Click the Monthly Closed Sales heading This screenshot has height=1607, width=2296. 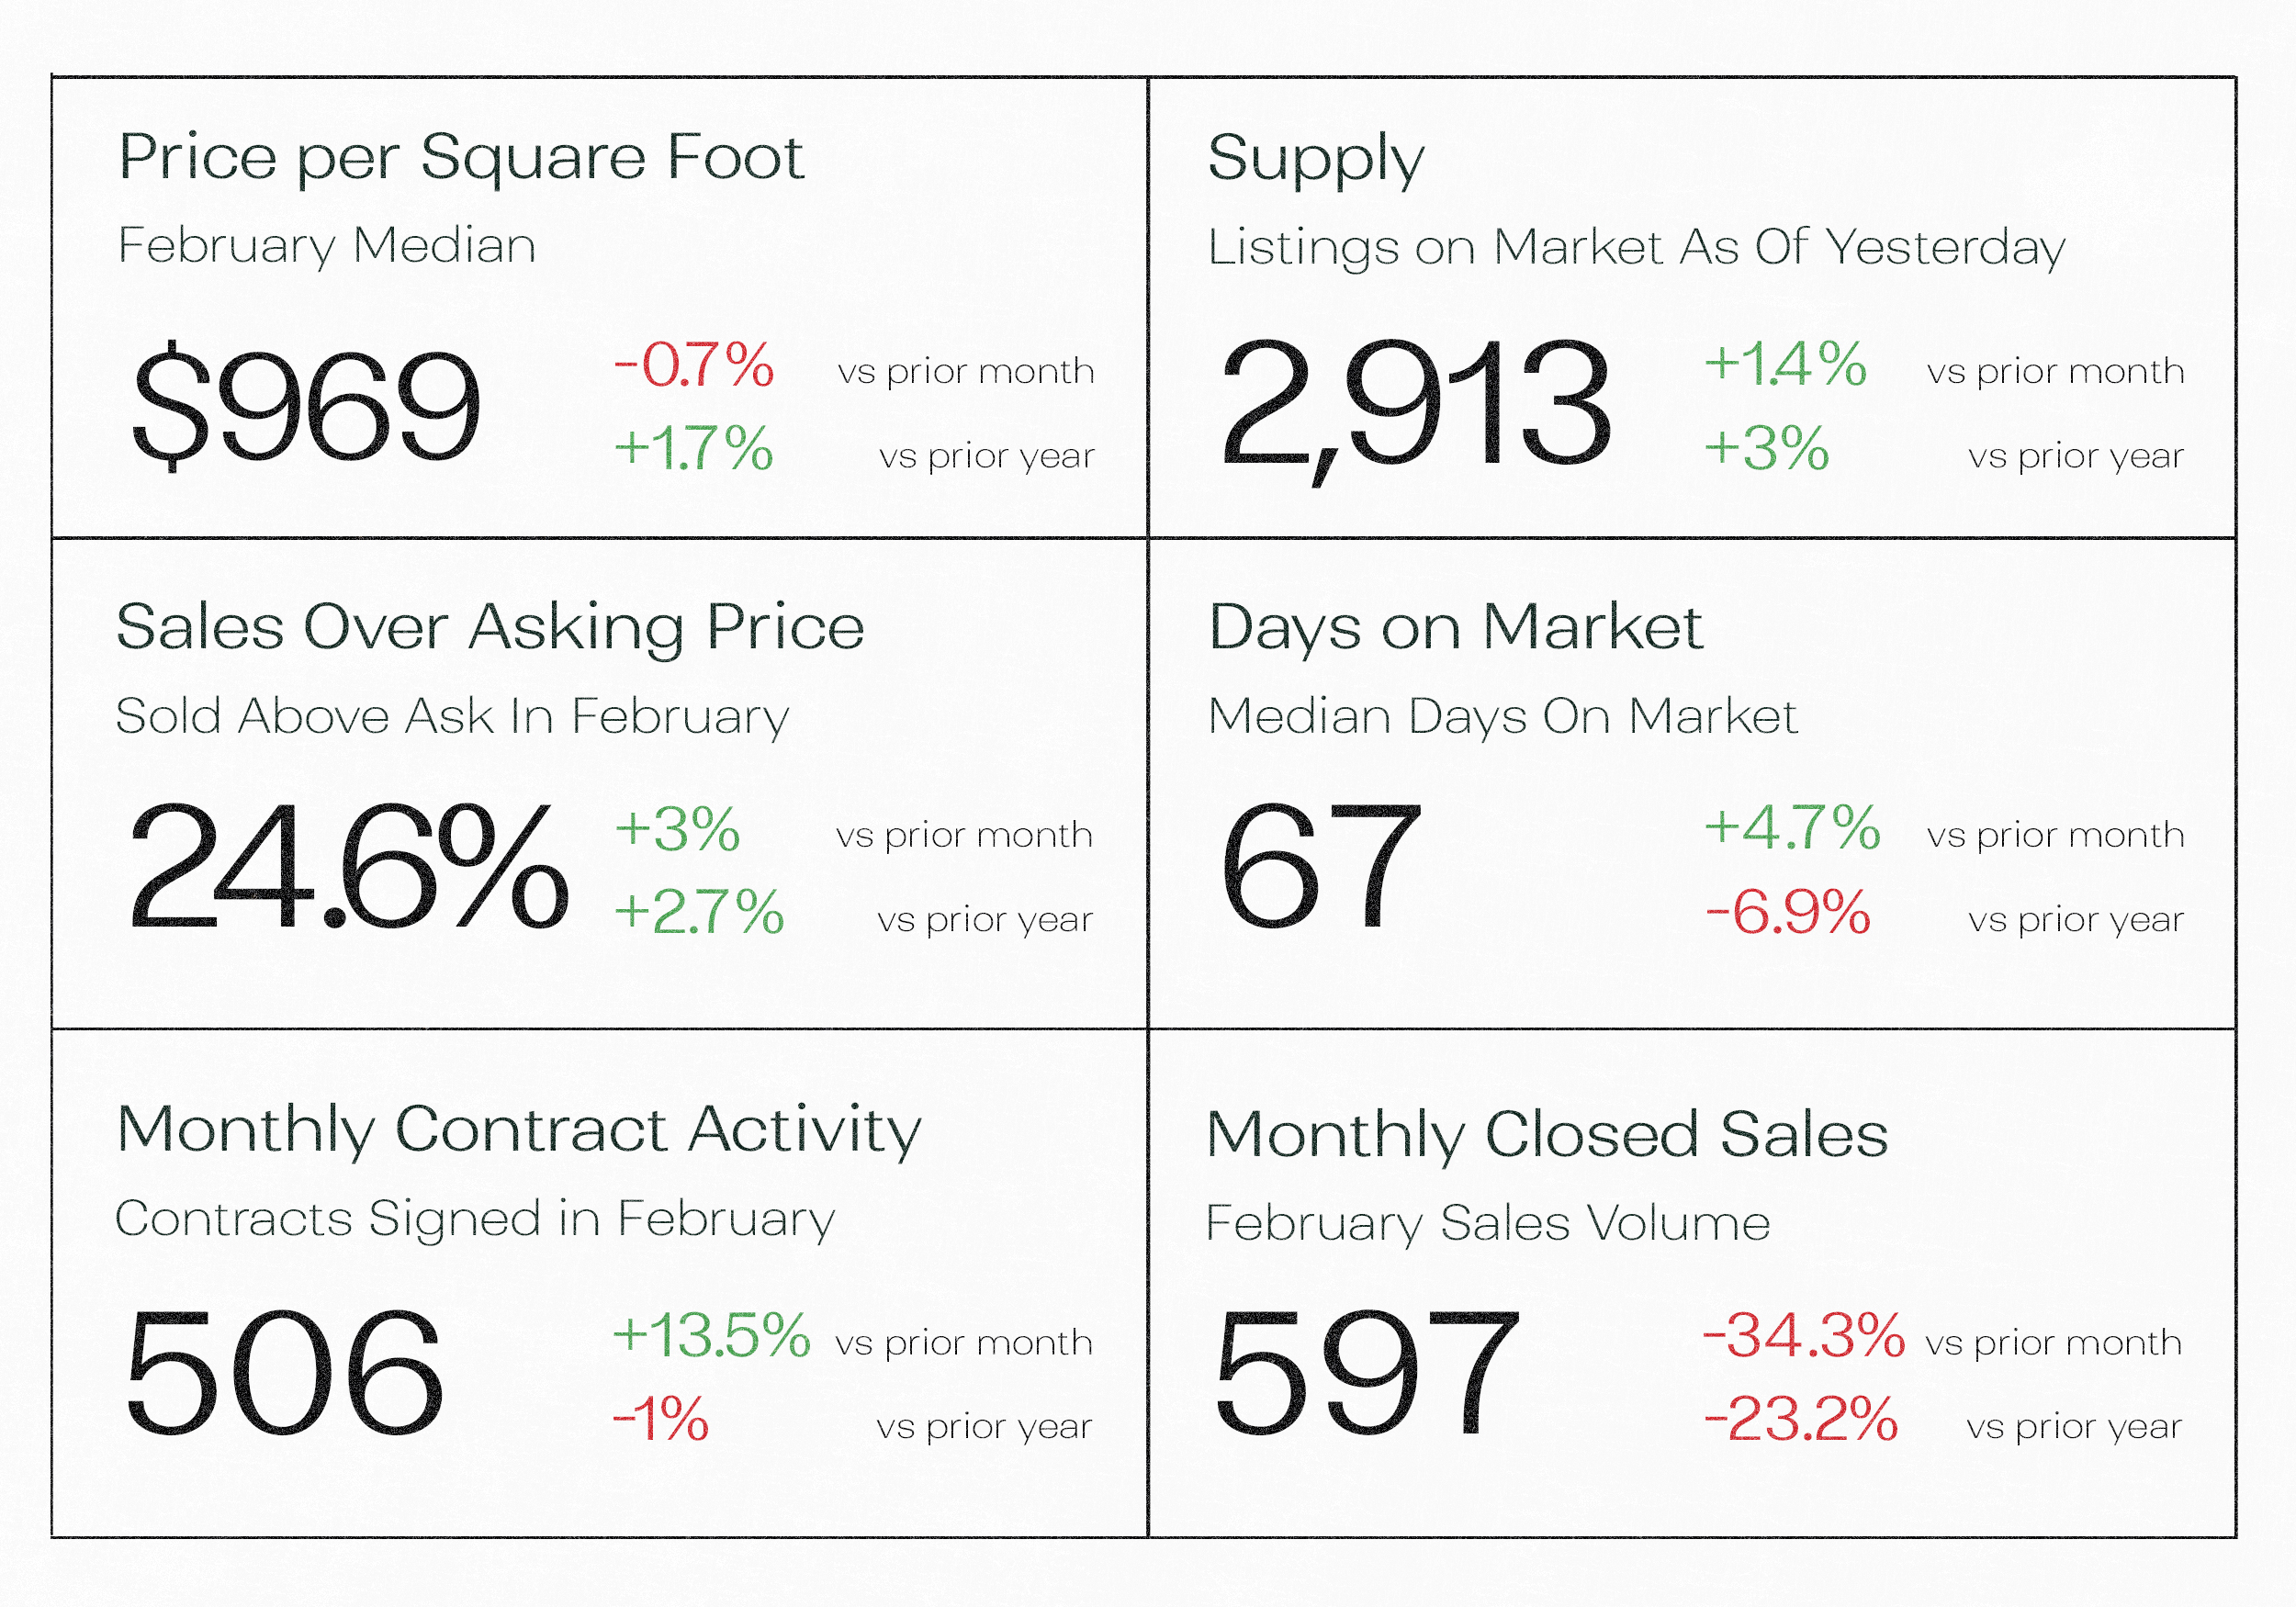tap(1547, 1135)
